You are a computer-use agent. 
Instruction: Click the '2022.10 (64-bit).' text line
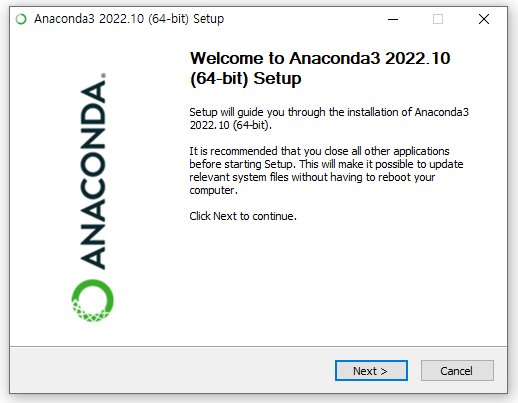[x=230, y=125]
